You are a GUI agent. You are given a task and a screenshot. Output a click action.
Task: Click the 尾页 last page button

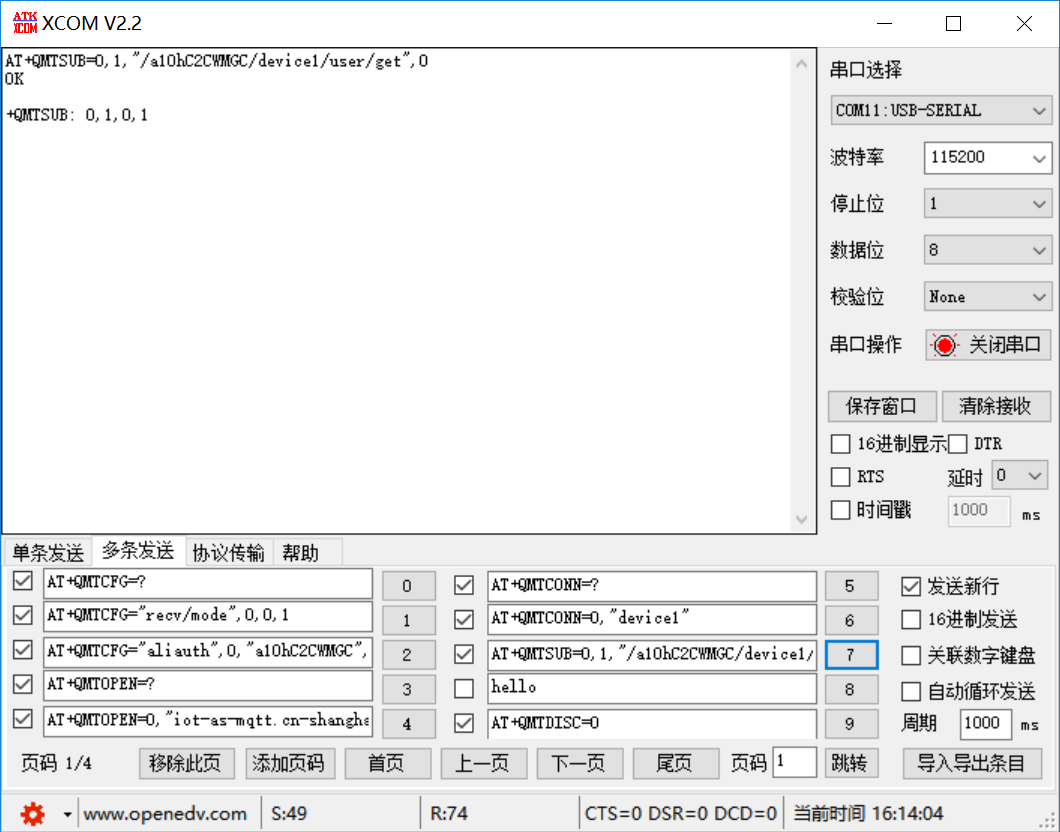click(x=676, y=762)
